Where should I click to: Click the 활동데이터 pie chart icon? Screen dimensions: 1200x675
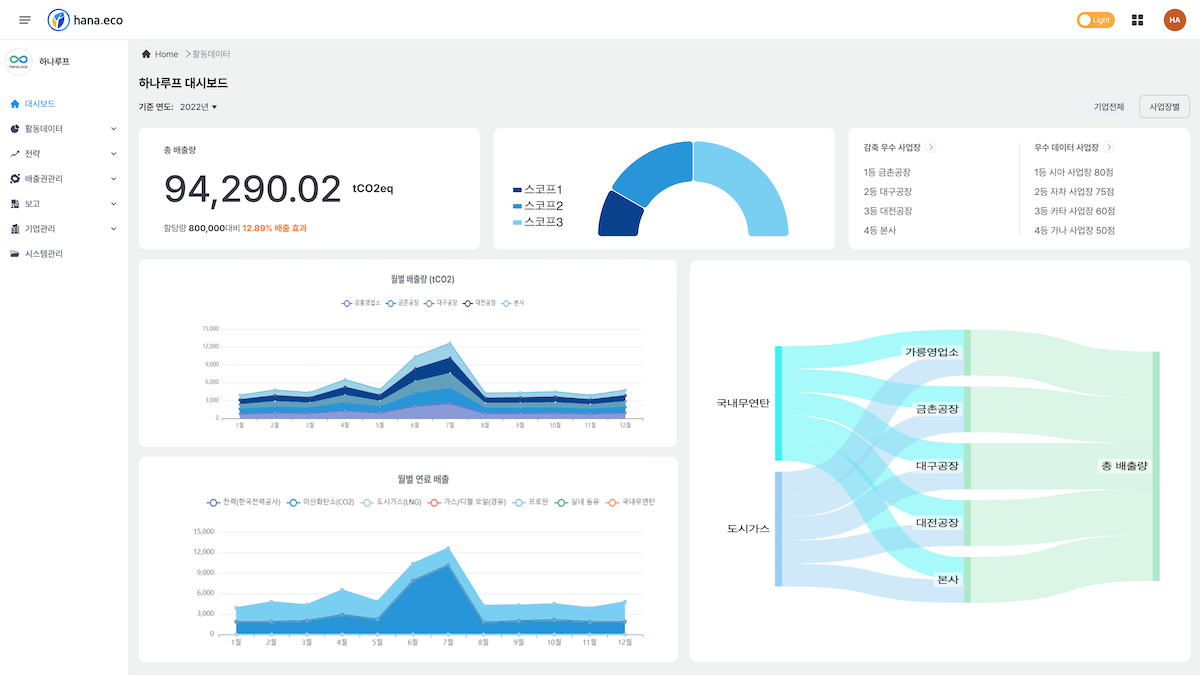15,129
